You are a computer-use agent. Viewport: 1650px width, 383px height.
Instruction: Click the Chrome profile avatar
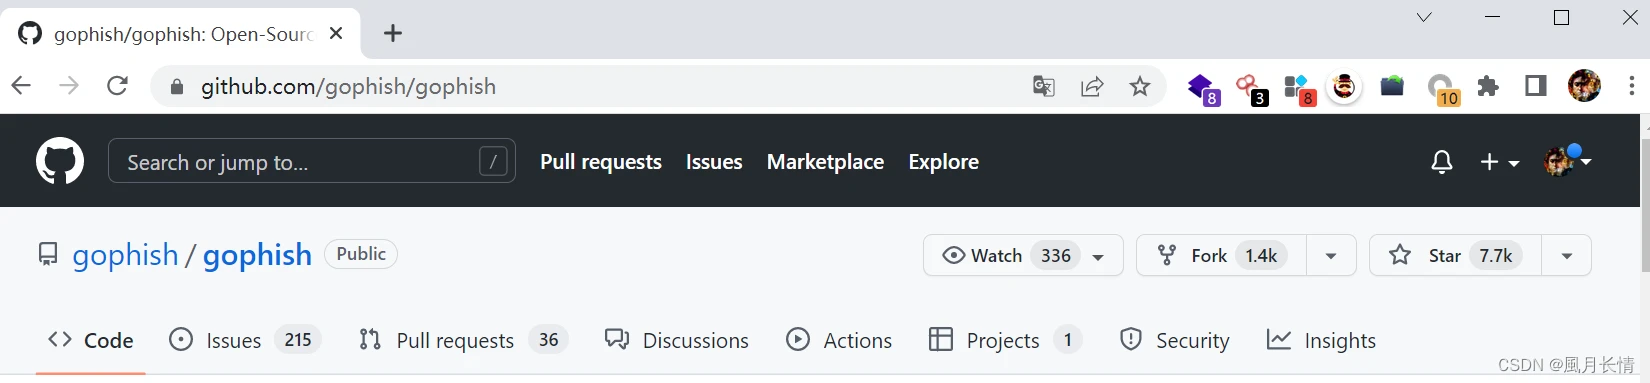tap(1584, 87)
